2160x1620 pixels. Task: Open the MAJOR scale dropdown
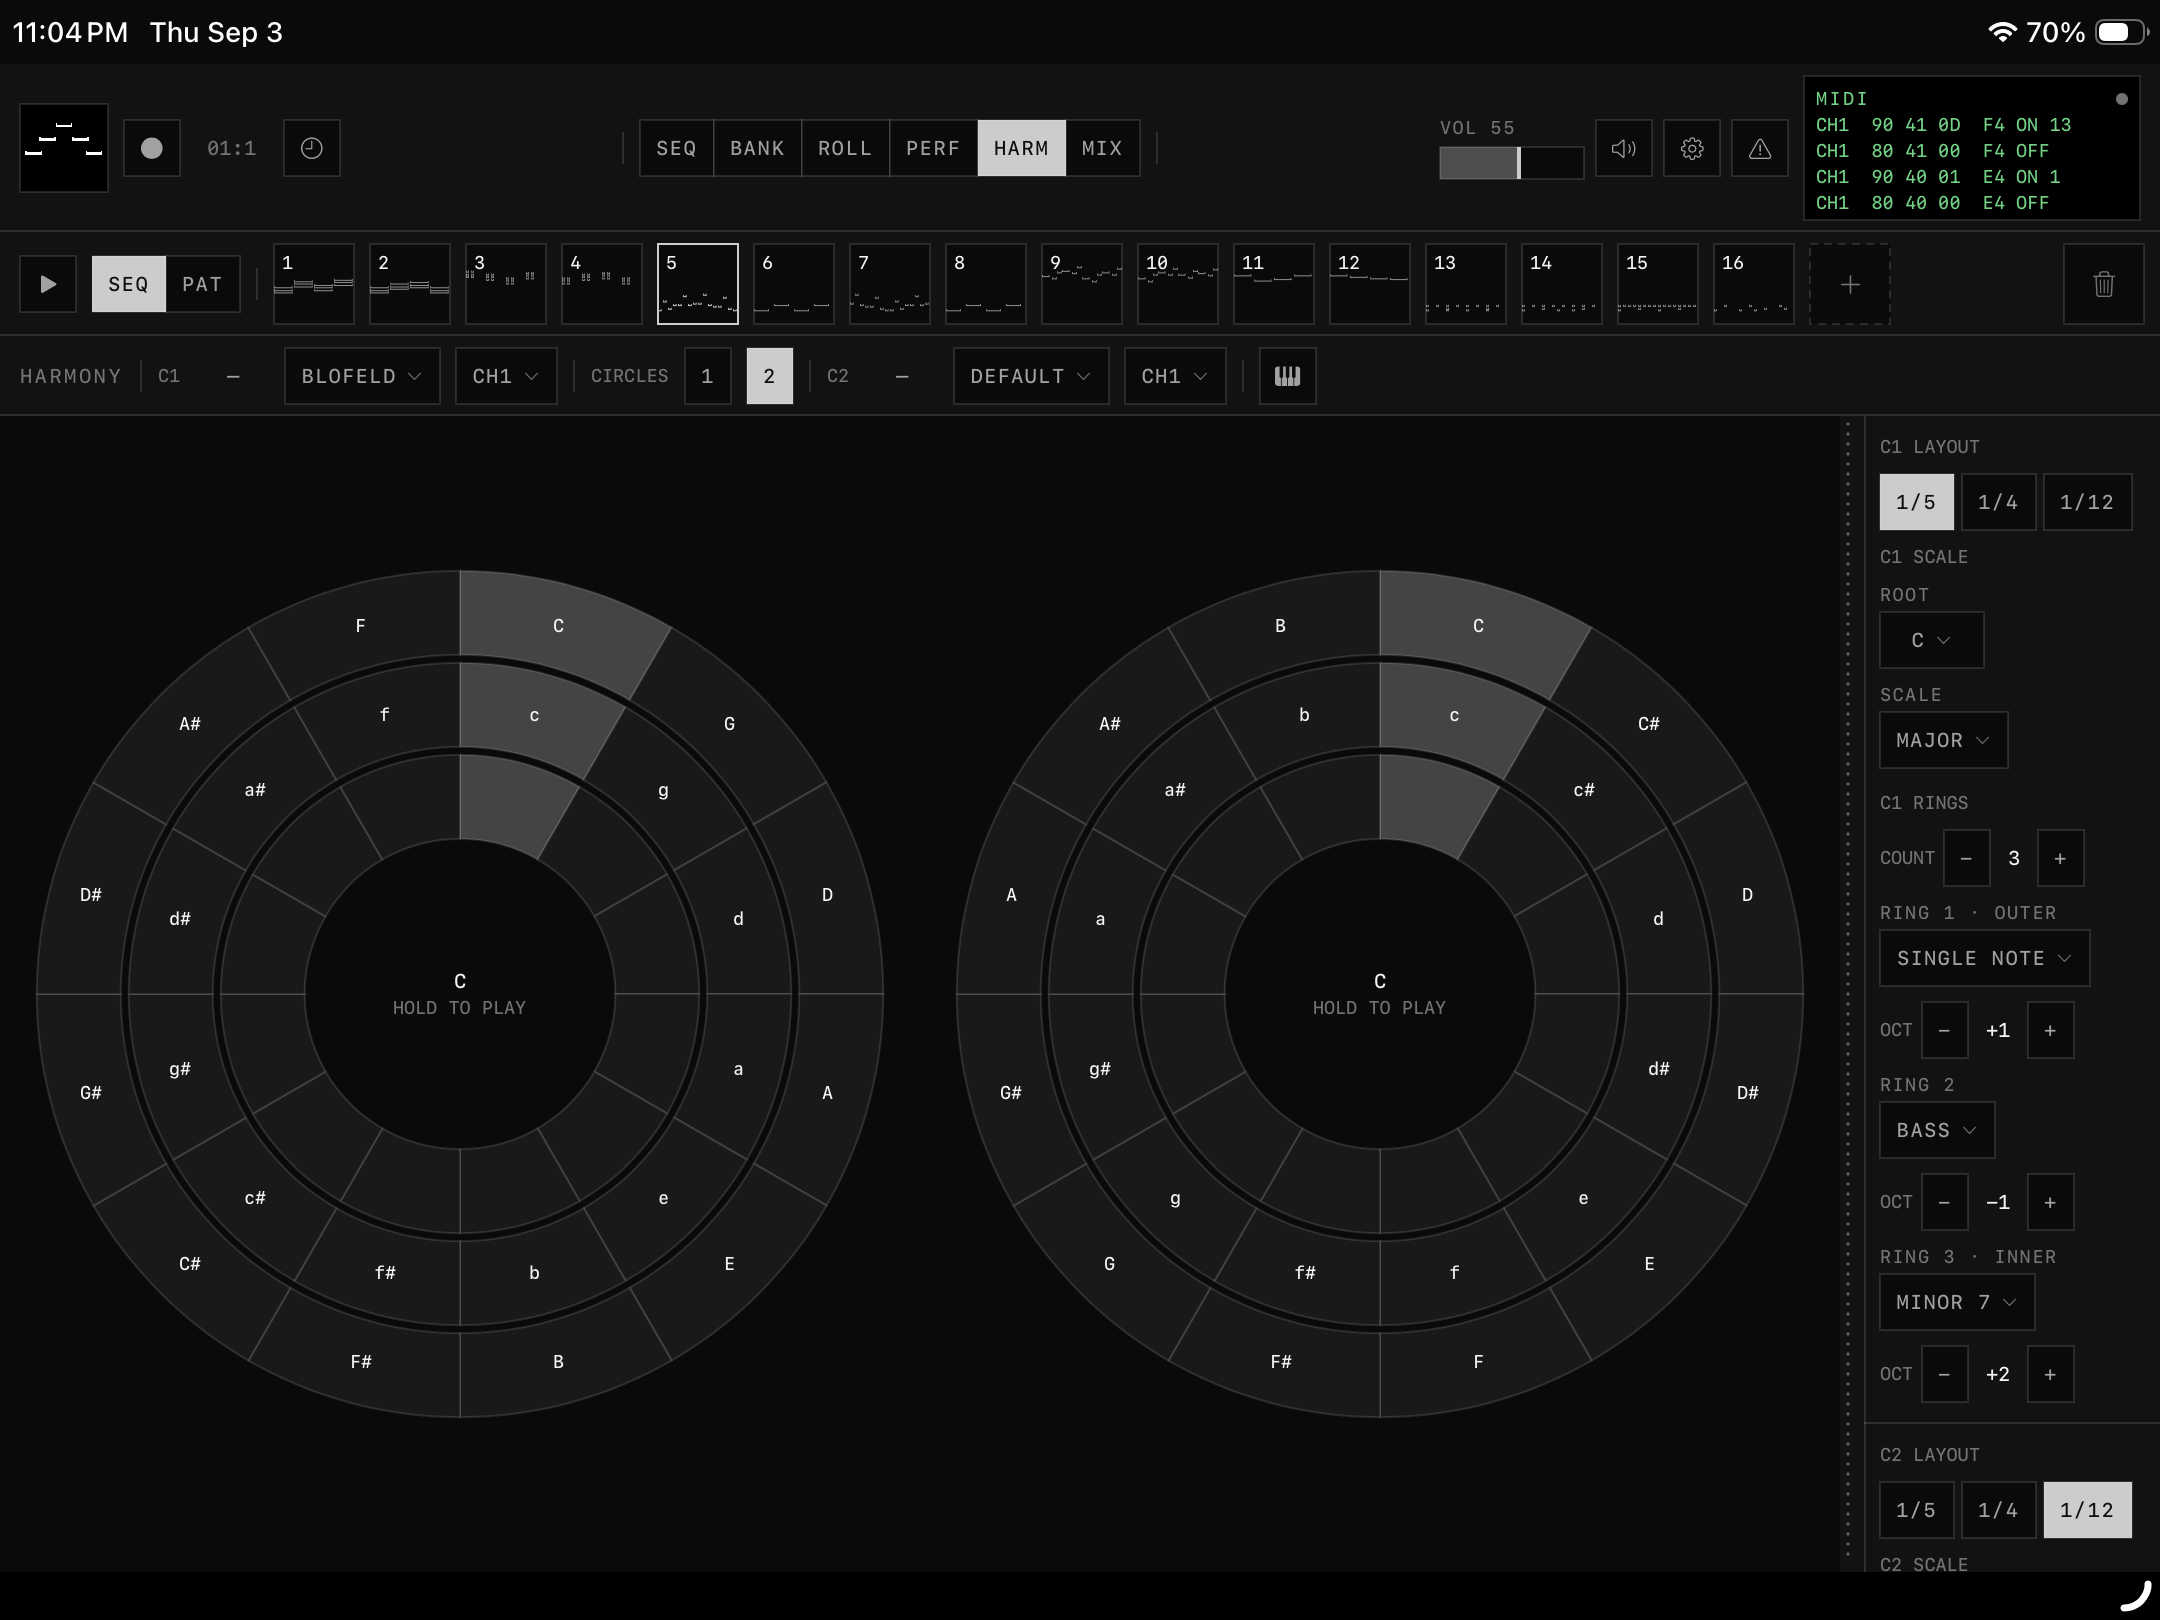pyautogui.click(x=1944, y=740)
